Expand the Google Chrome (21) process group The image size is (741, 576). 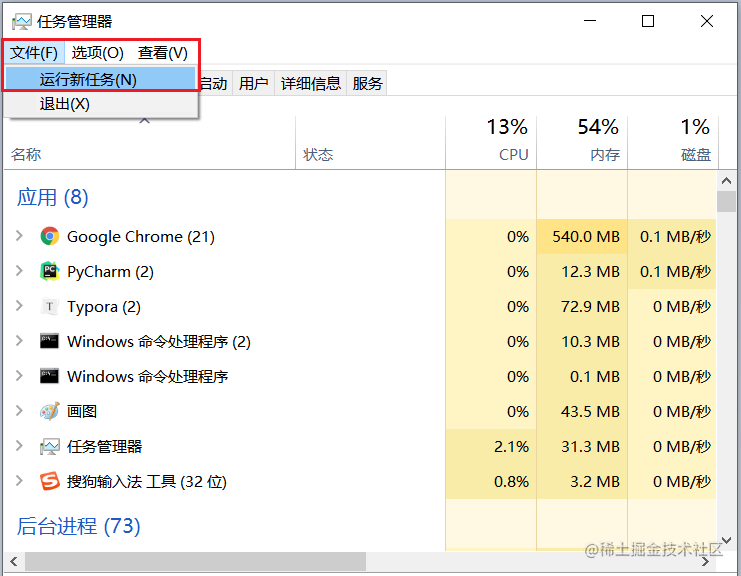tap(19, 236)
